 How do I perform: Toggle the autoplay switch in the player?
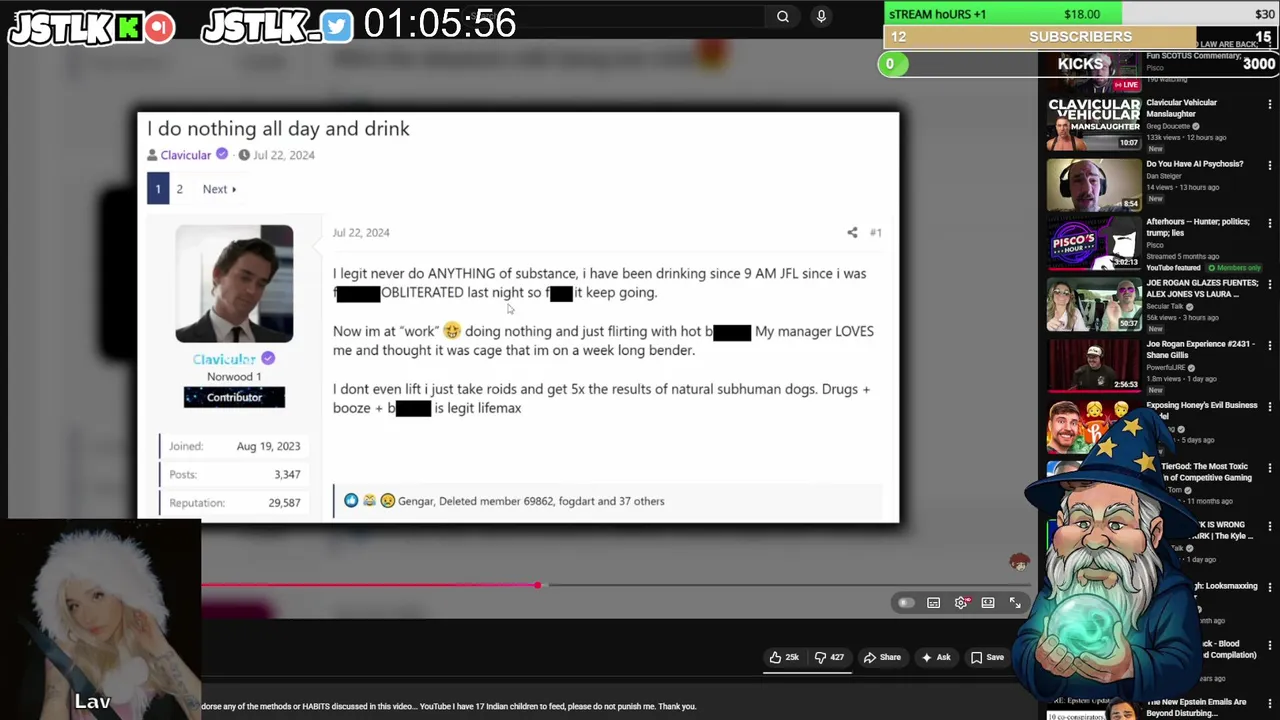pos(905,603)
